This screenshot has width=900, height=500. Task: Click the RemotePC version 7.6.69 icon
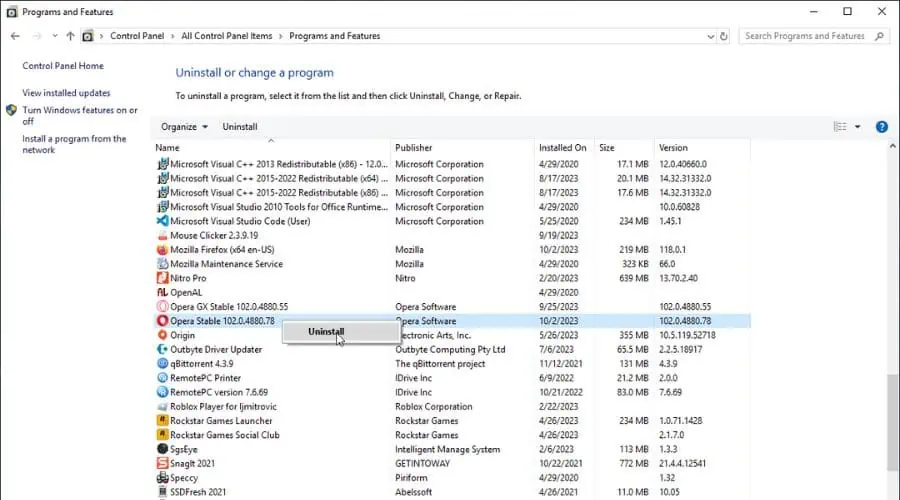click(162, 392)
